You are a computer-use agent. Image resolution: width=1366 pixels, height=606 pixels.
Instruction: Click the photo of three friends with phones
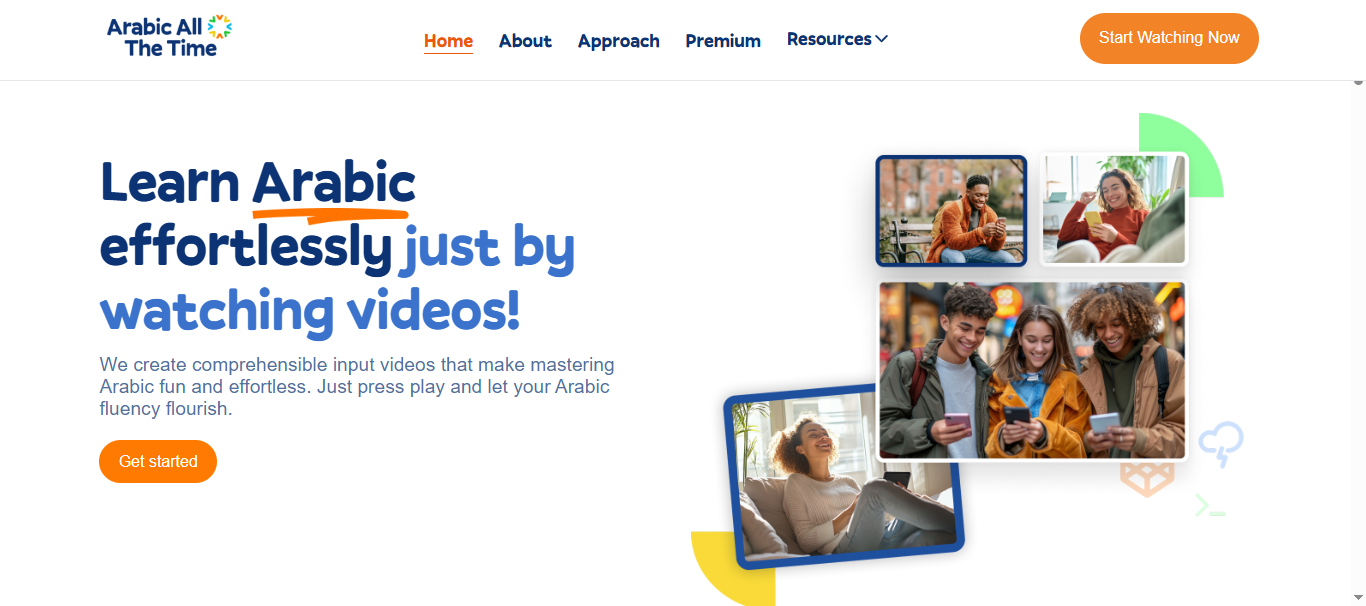1031,370
